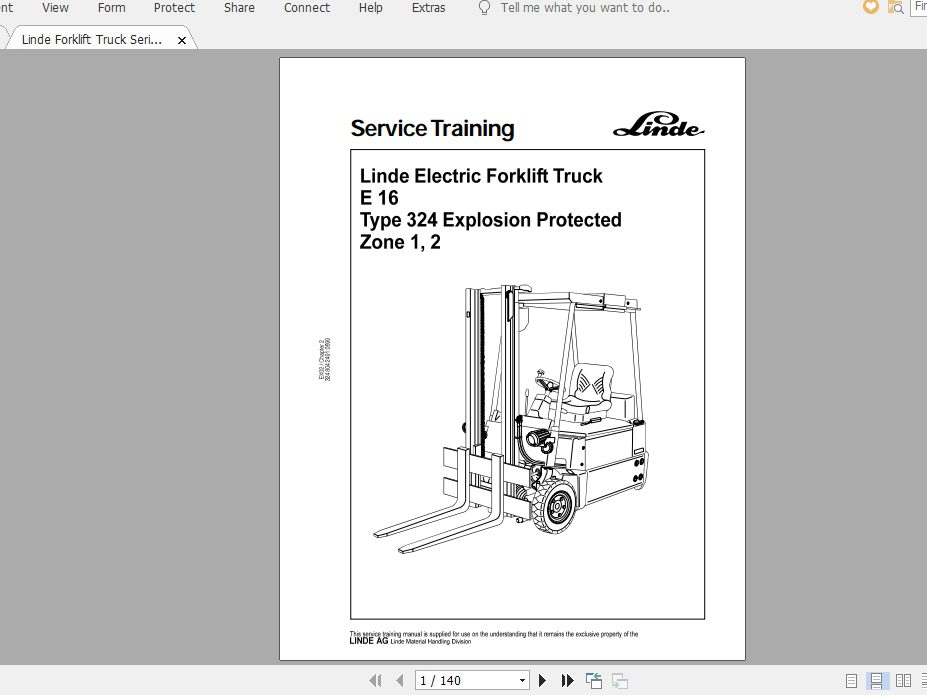Click the Type 324 Explosion Protected line
This screenshot has width=927, height=695.
490,220
